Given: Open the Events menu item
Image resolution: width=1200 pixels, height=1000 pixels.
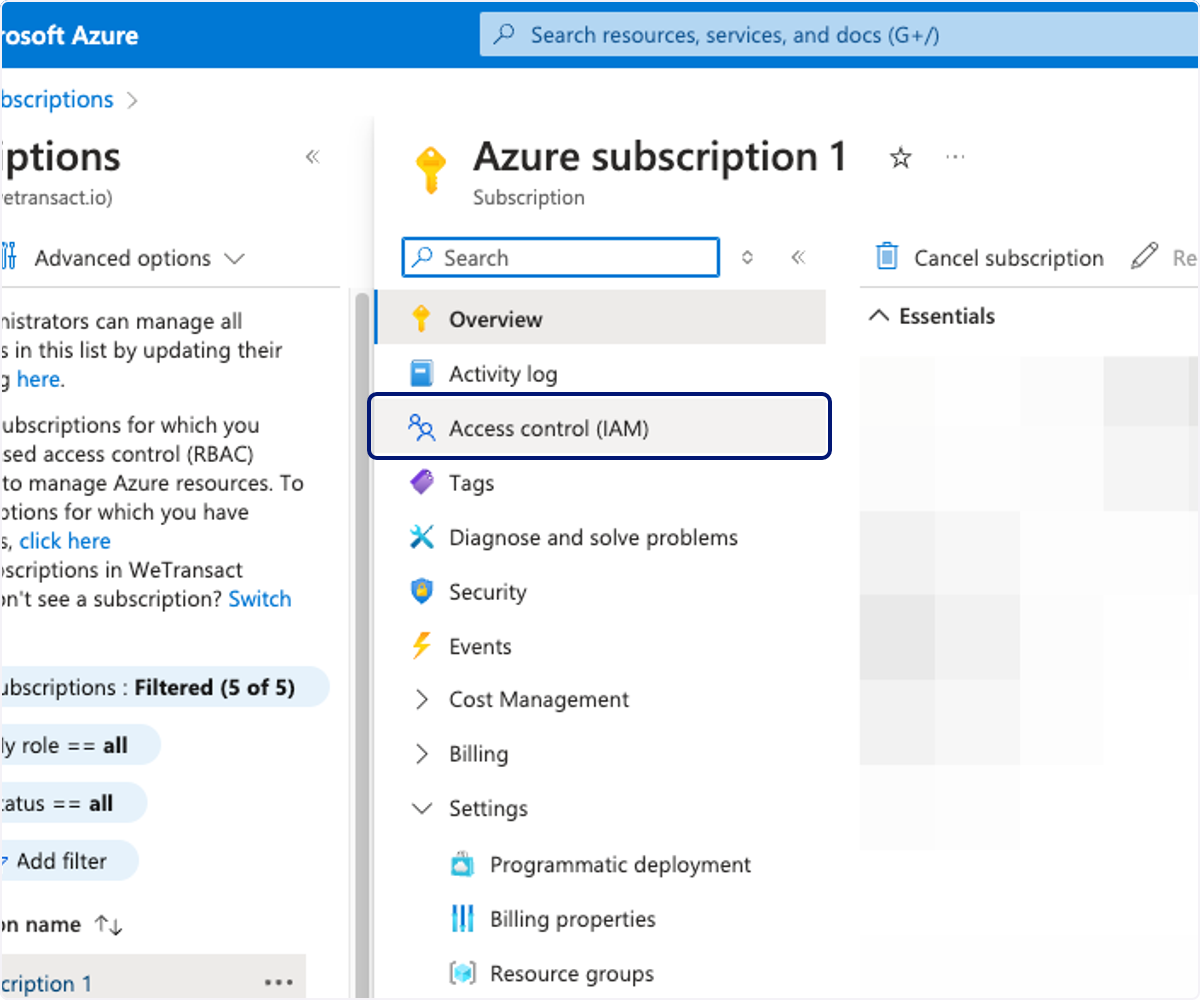Looking at the screenshot, I should pyautogui.click(x=601, y=646).
